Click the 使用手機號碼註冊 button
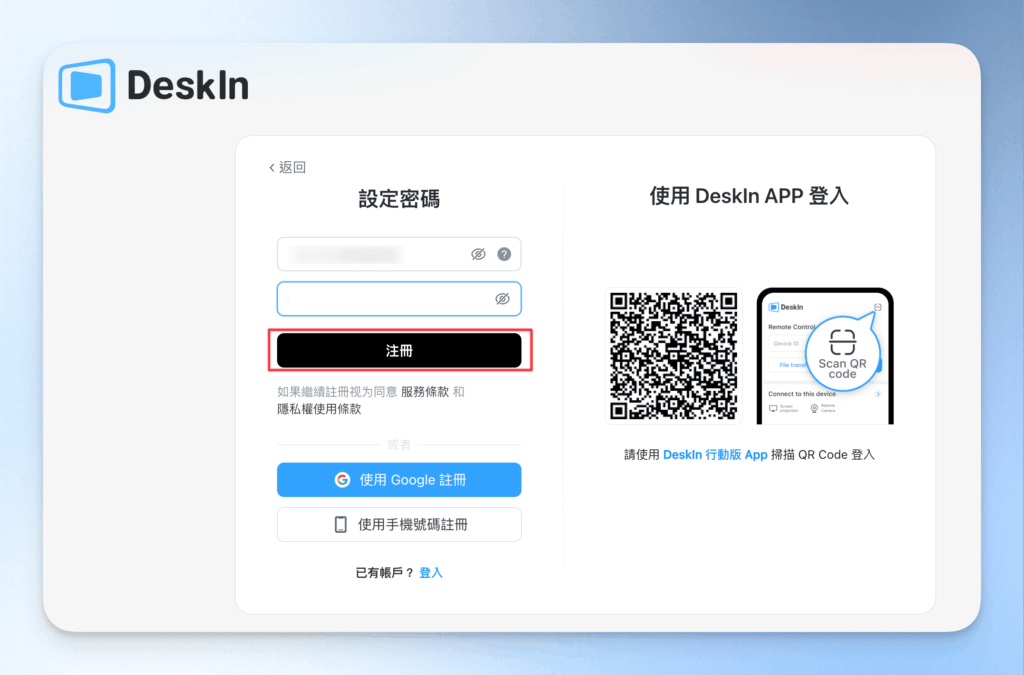 (399, 524)
